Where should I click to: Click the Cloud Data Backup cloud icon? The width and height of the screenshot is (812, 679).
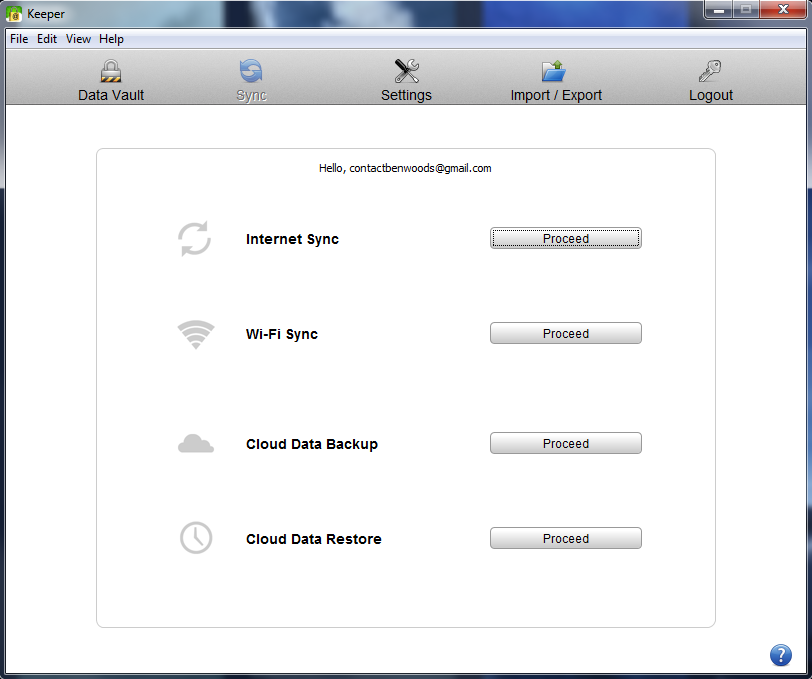tap(196, 444)
